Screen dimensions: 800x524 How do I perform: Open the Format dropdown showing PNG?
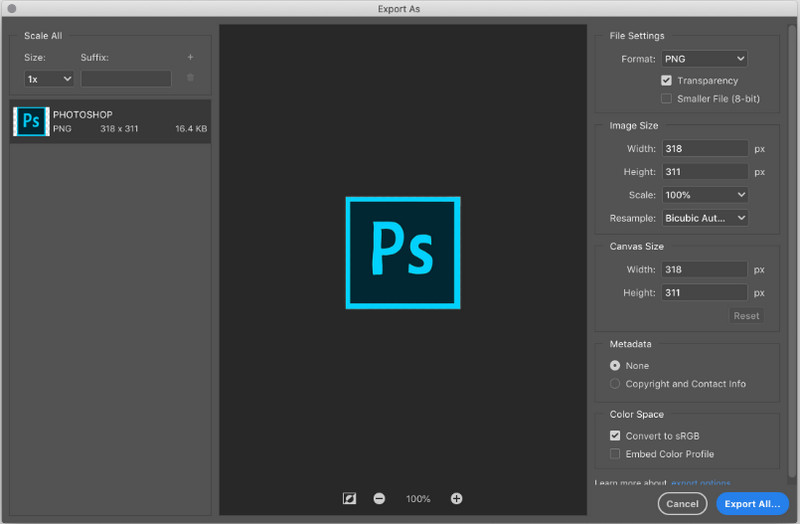705,59
